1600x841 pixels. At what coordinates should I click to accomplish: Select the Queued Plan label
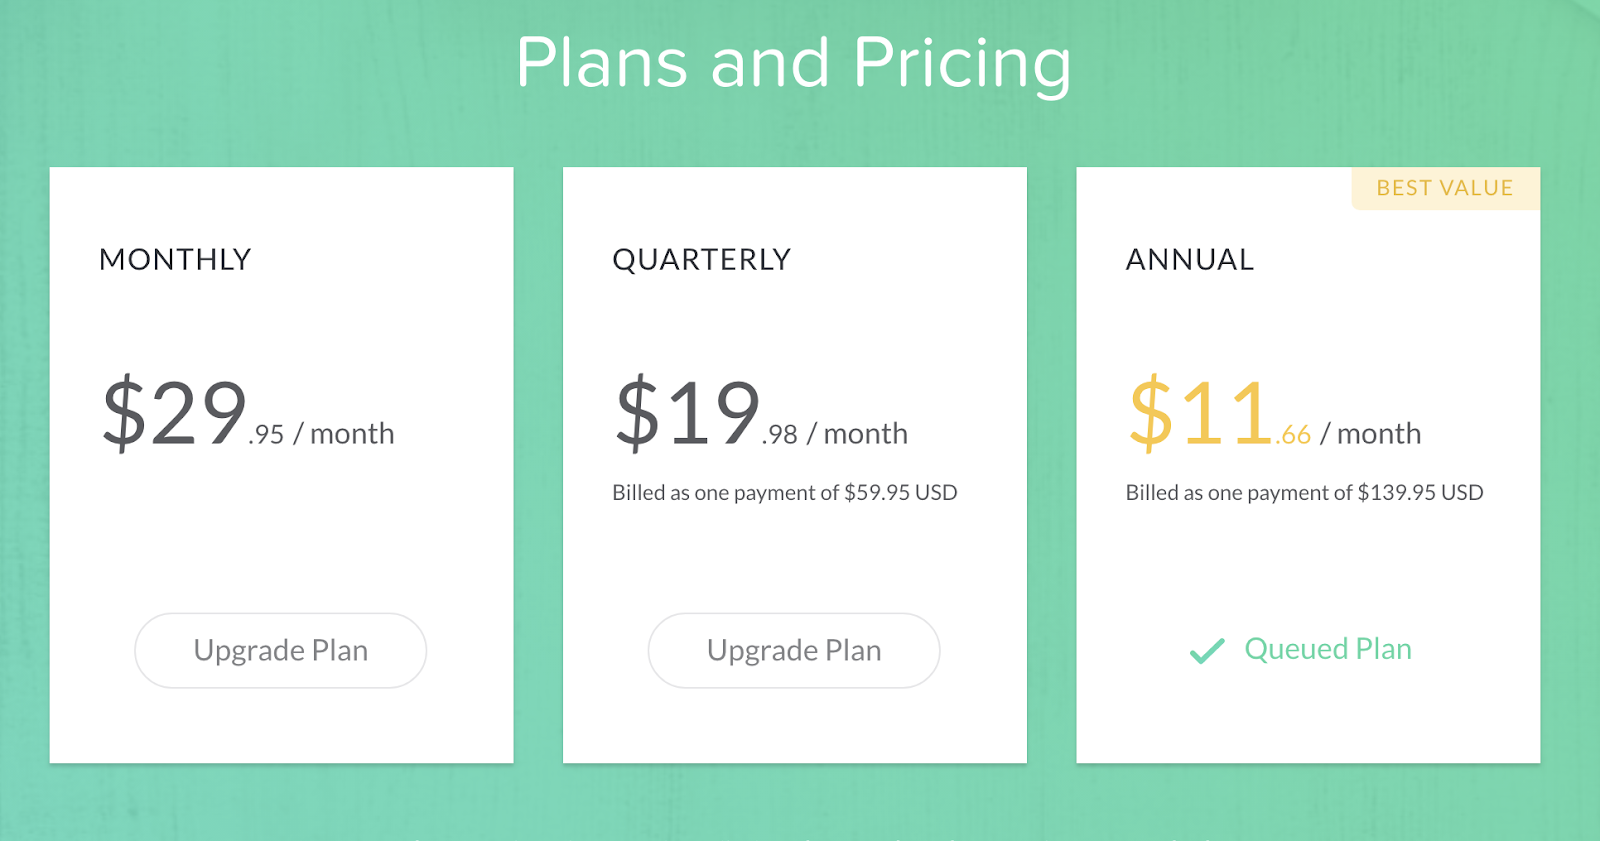coord(1328,649)
